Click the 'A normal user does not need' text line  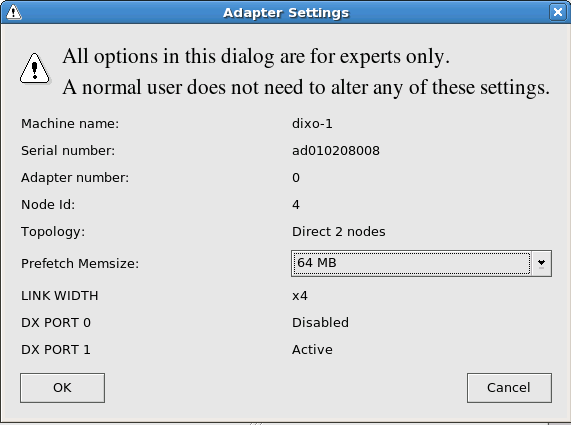tap(306, 87)
